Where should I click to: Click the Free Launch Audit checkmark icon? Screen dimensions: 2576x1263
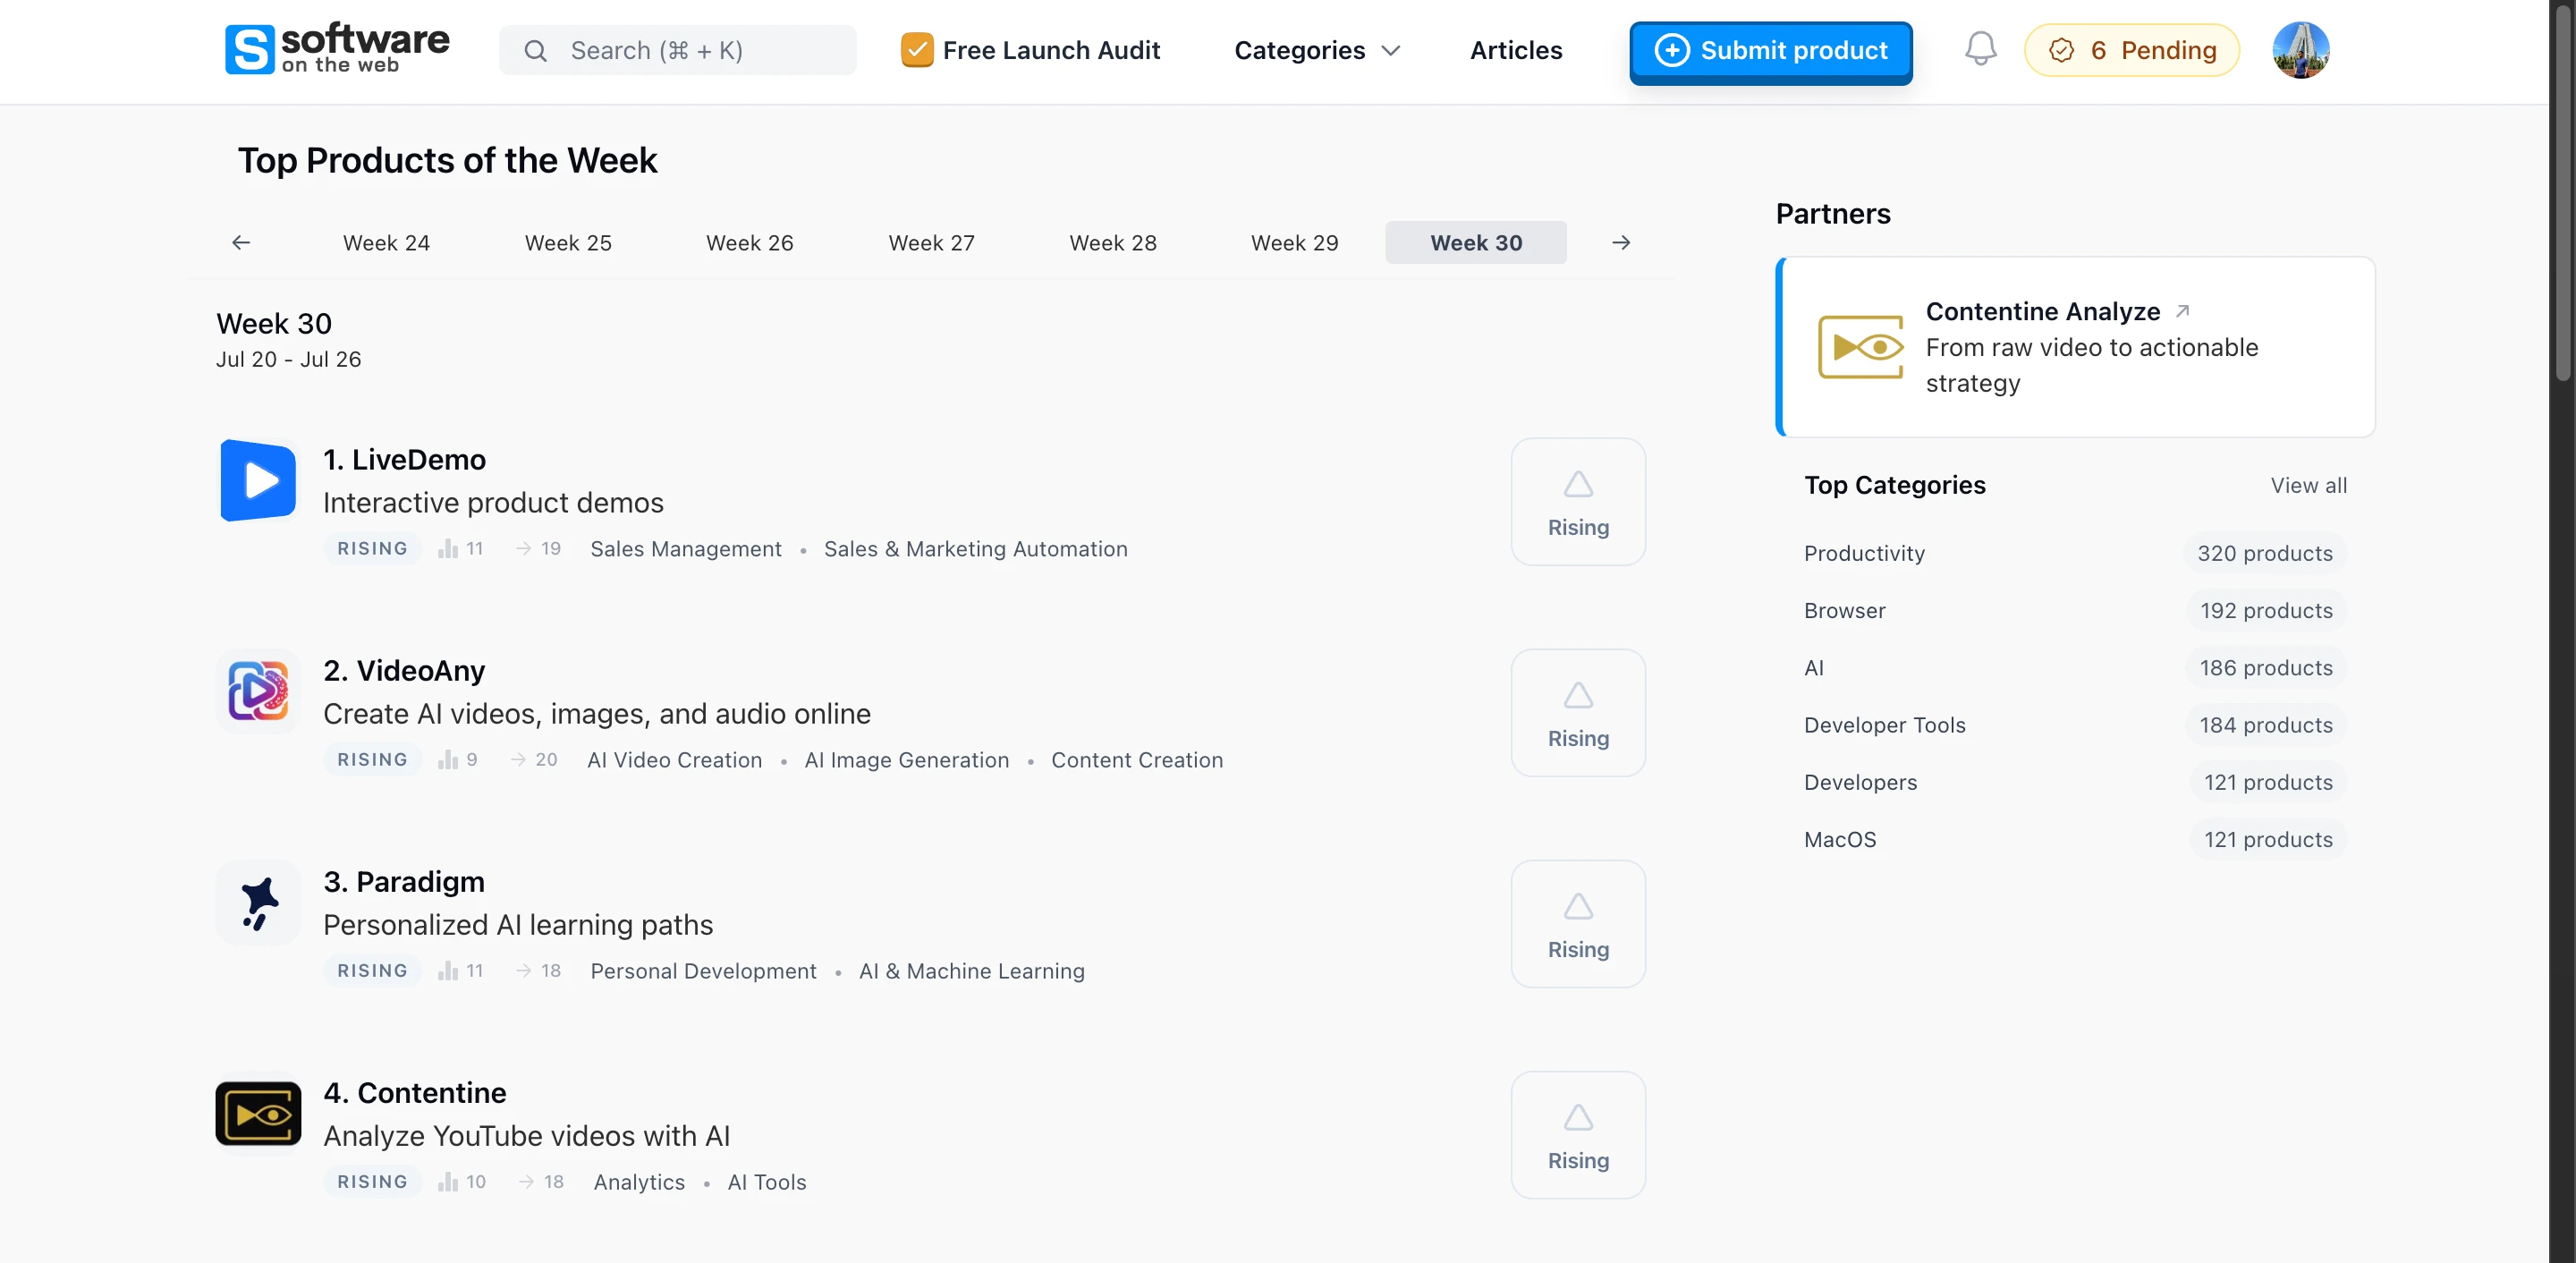coord(916,50)
